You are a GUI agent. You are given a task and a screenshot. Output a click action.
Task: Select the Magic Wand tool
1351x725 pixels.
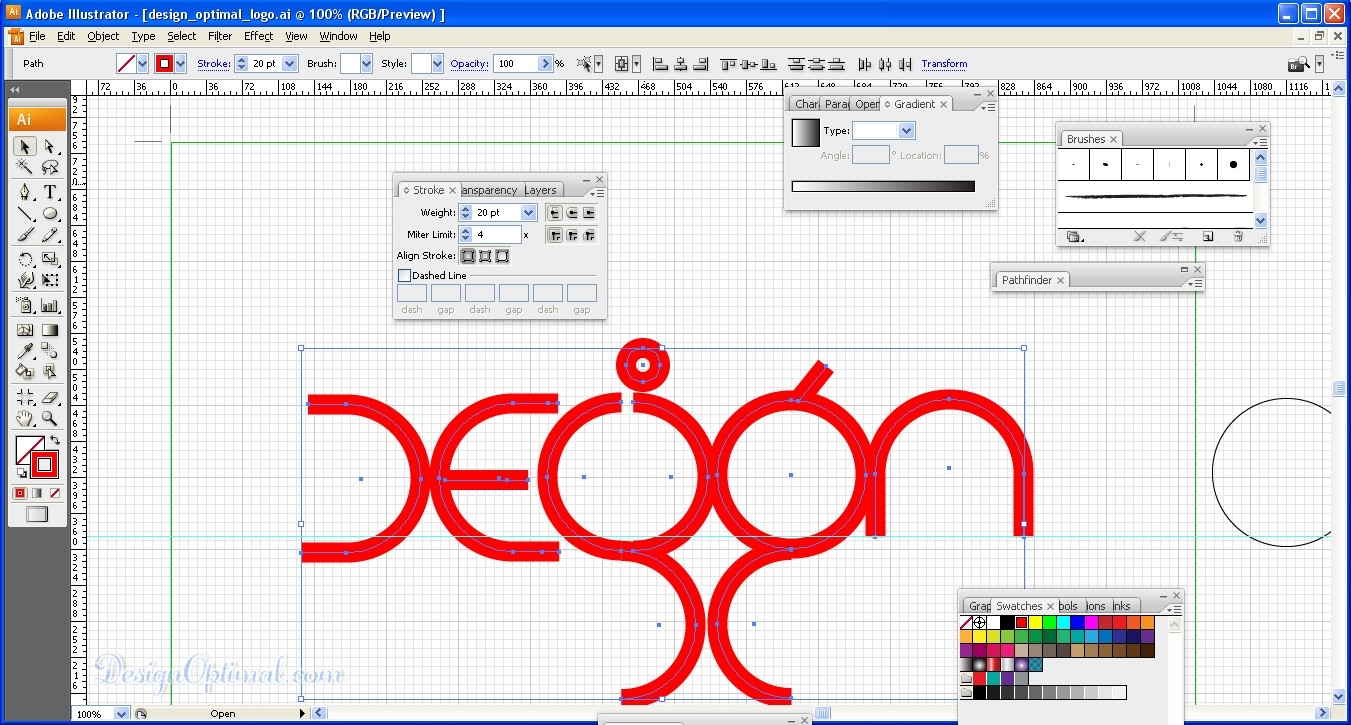coord(25,167)
